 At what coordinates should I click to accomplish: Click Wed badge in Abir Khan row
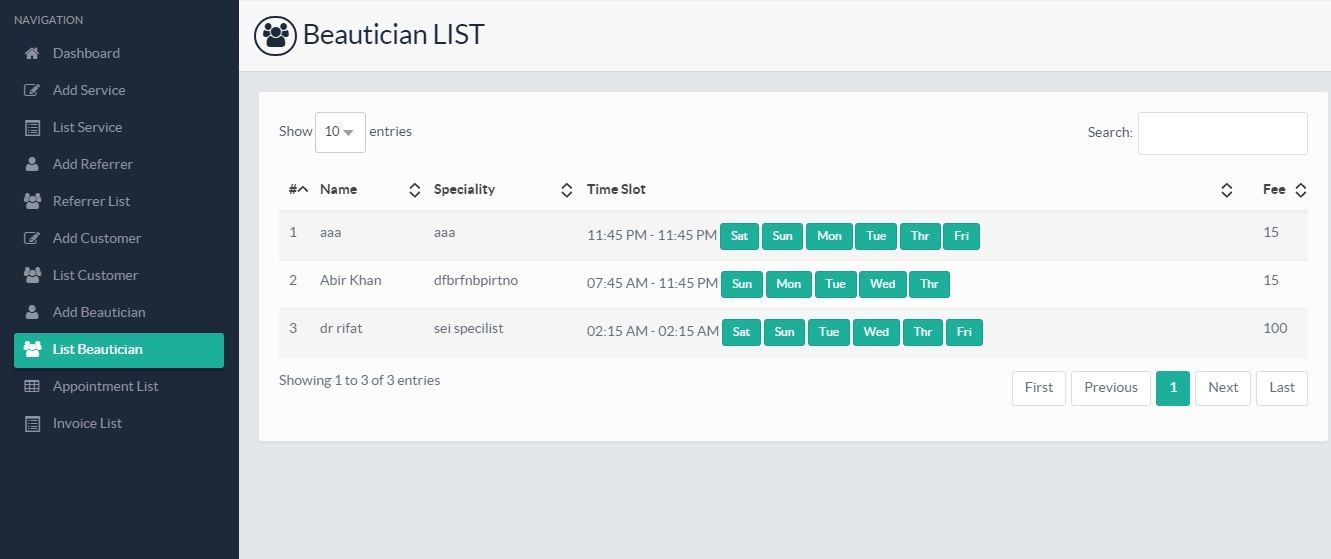click(882, 284)
